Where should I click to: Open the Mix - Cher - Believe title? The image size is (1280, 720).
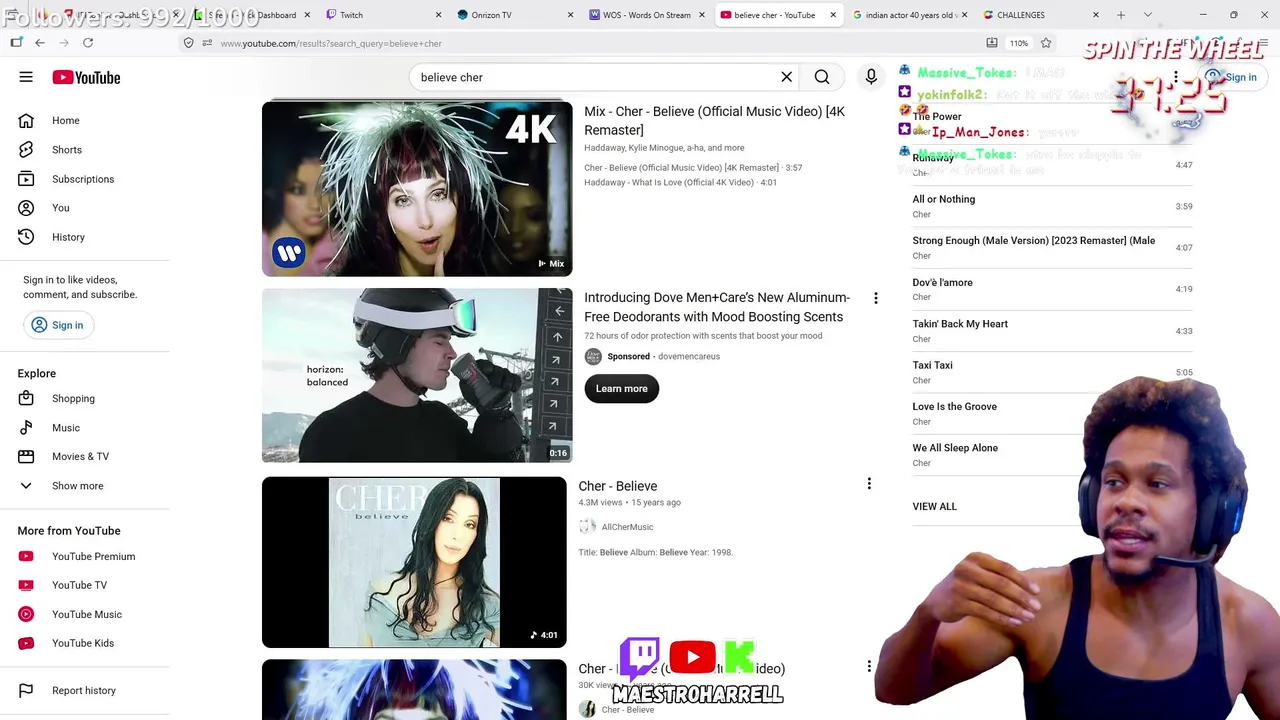[x=714, y=121]
